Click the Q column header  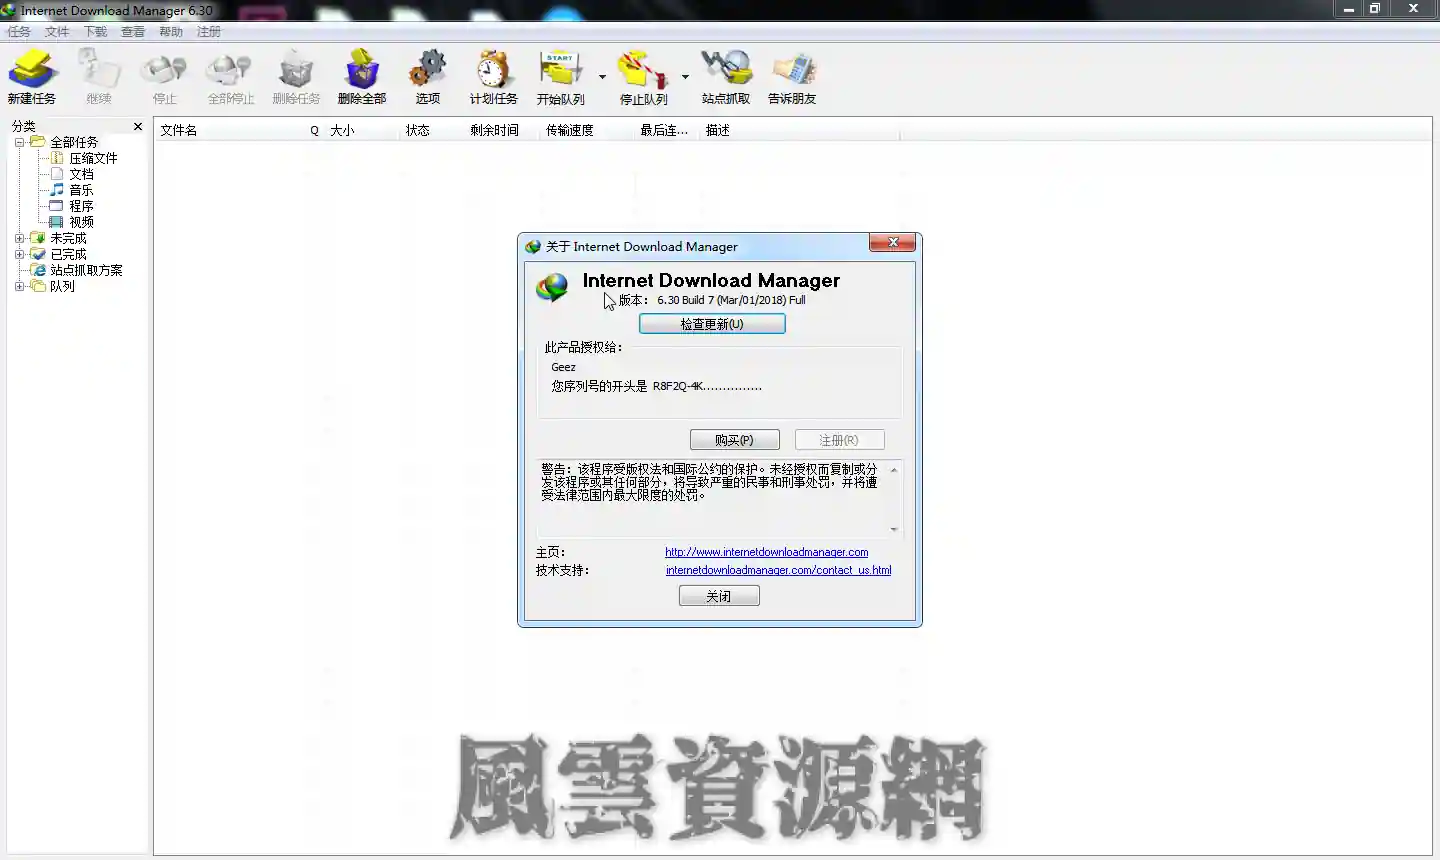[314, 130]
